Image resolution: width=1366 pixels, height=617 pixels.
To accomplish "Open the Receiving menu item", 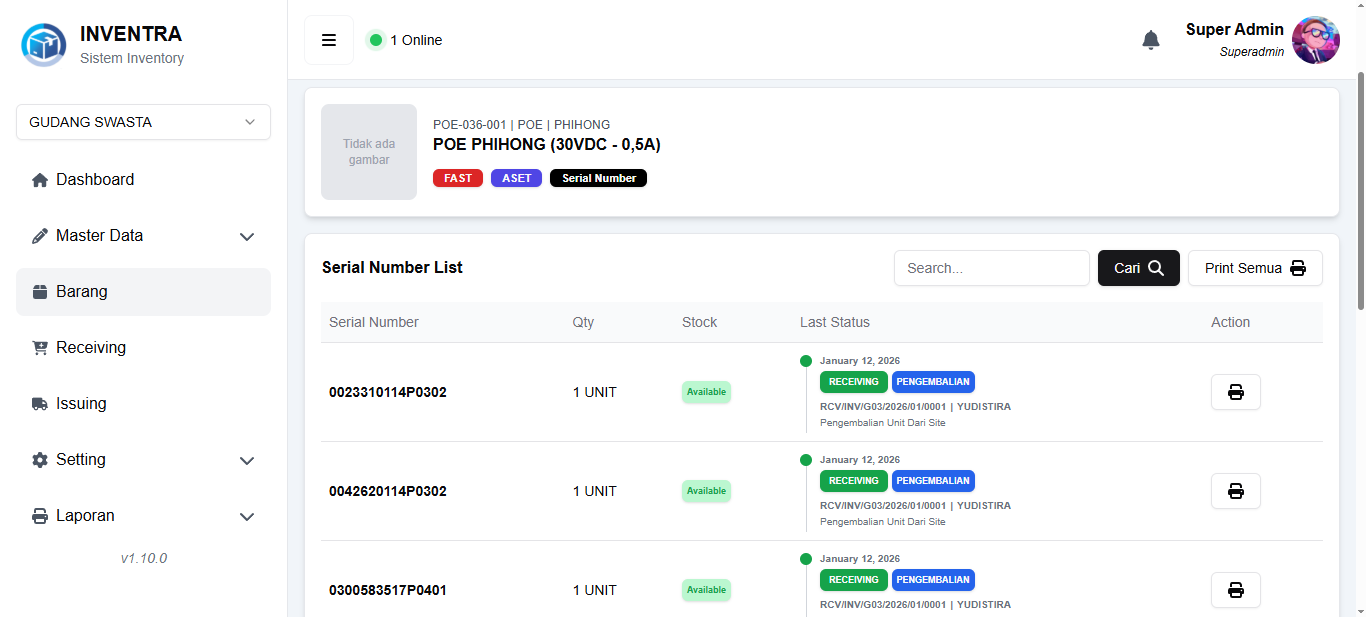I will (x=143, y=348).
